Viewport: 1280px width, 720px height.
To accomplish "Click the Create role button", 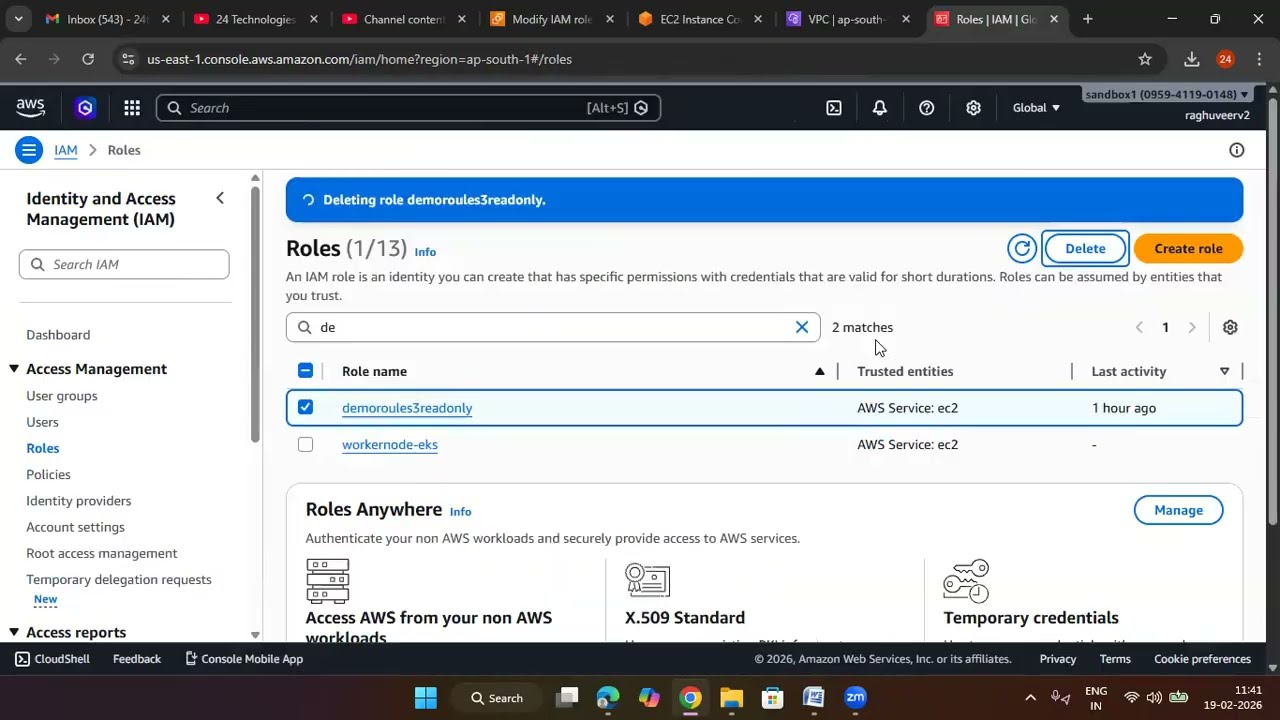I will (x=1188, y=248).
